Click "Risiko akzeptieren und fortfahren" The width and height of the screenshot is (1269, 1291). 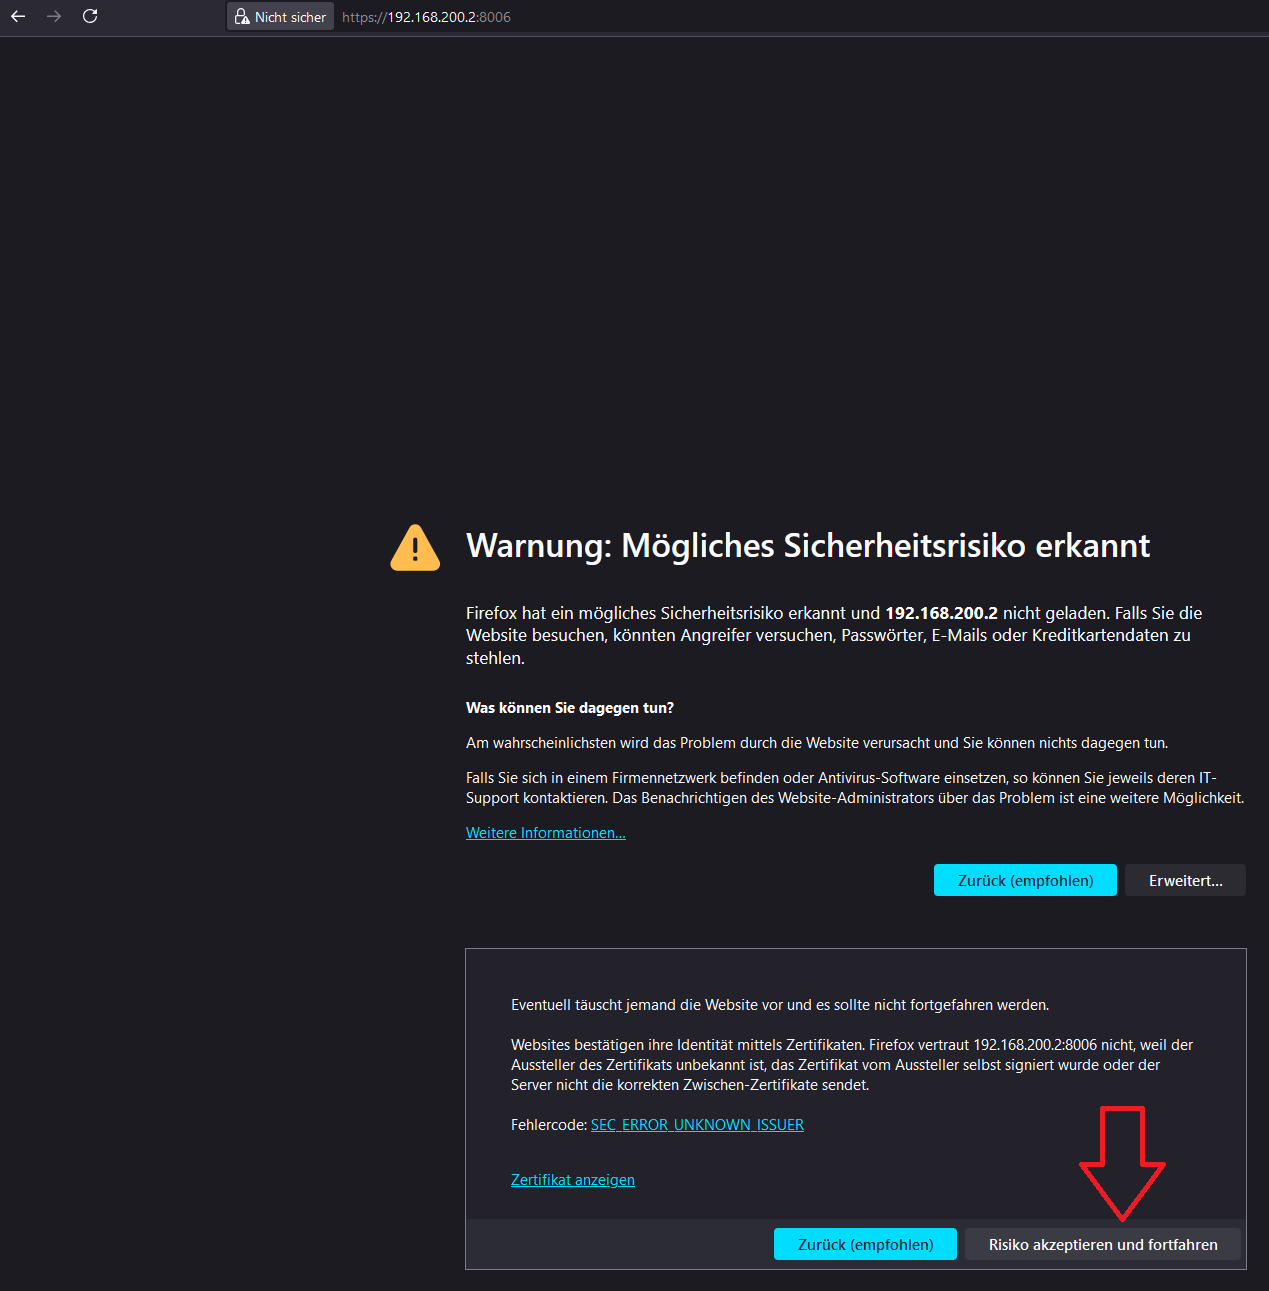[x=1102, y=1244]
